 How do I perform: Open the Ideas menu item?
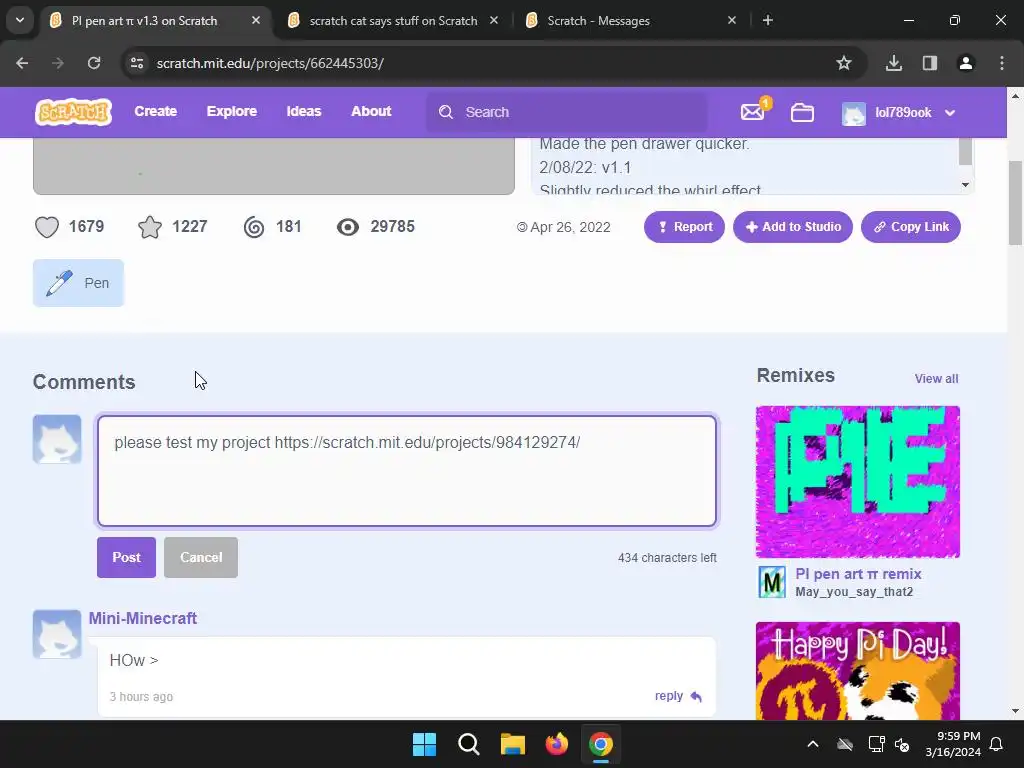coord(304,112)
